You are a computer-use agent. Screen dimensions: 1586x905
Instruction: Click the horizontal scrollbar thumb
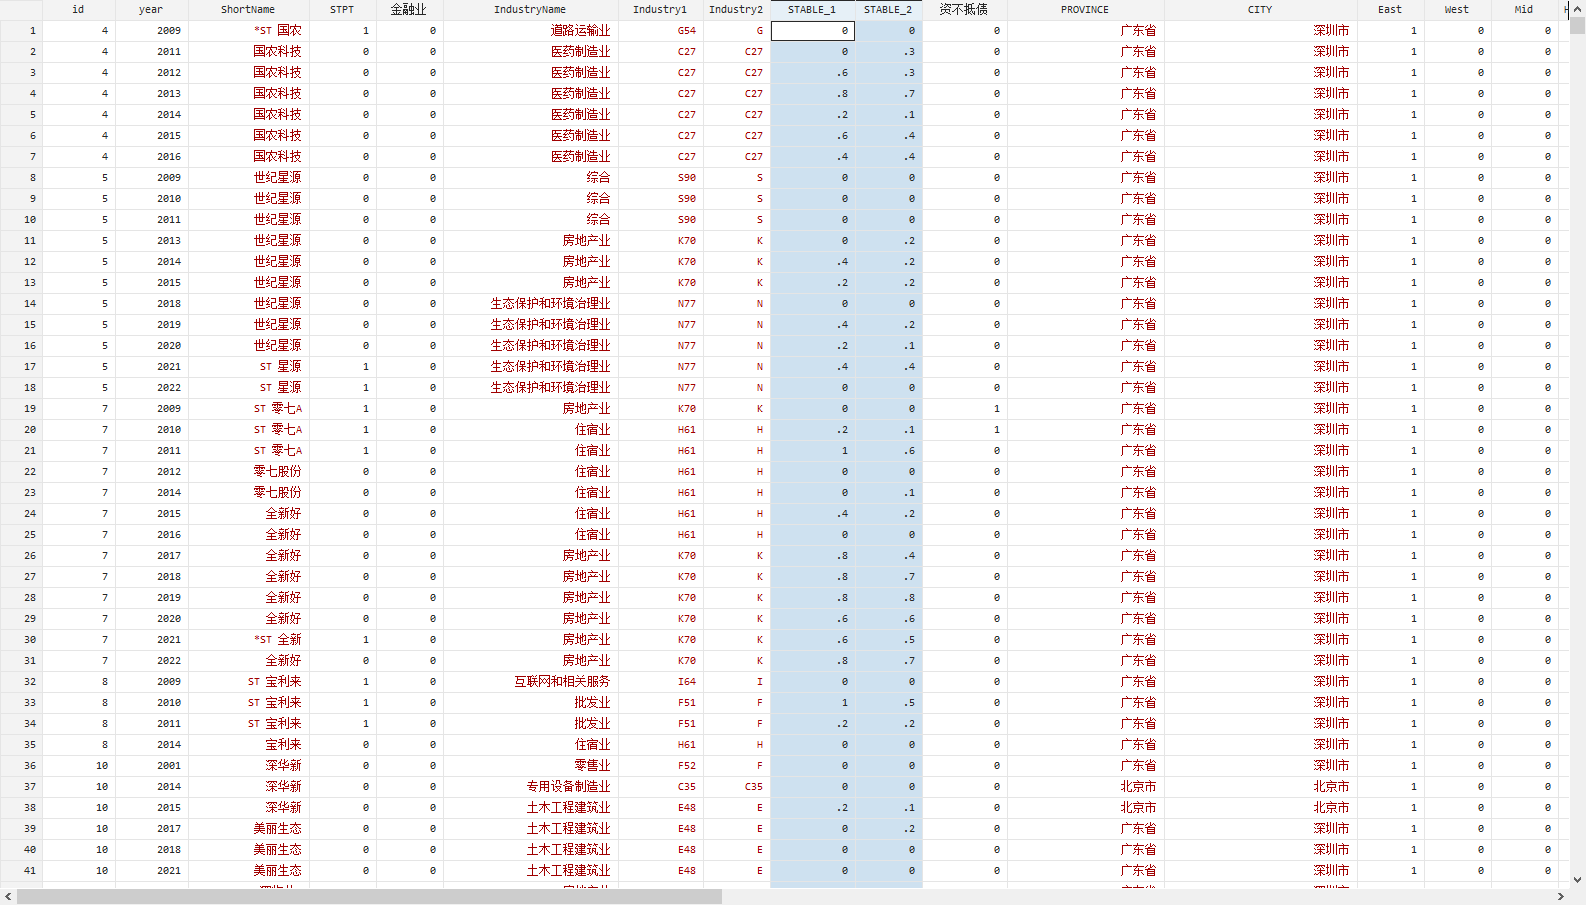click(369, 896)
